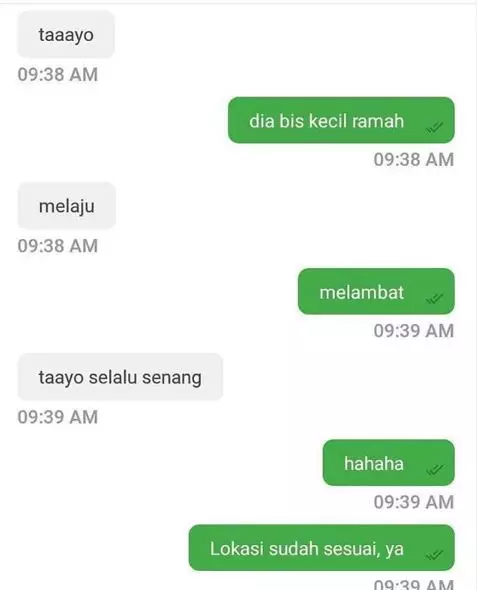This screenshot has height=590, width=477.
Task: Tap the delivered checkmark on 'Lokasi sudah sesuai, ya'
Action: coord(434,555)
